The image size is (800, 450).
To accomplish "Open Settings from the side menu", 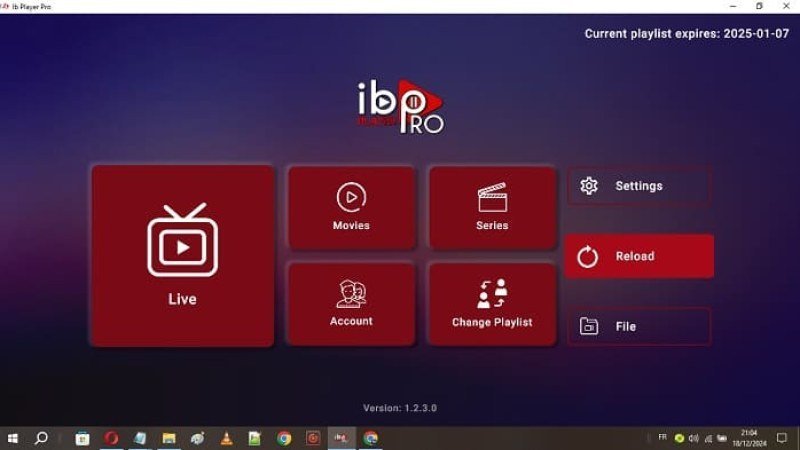I will click(639, 186).
